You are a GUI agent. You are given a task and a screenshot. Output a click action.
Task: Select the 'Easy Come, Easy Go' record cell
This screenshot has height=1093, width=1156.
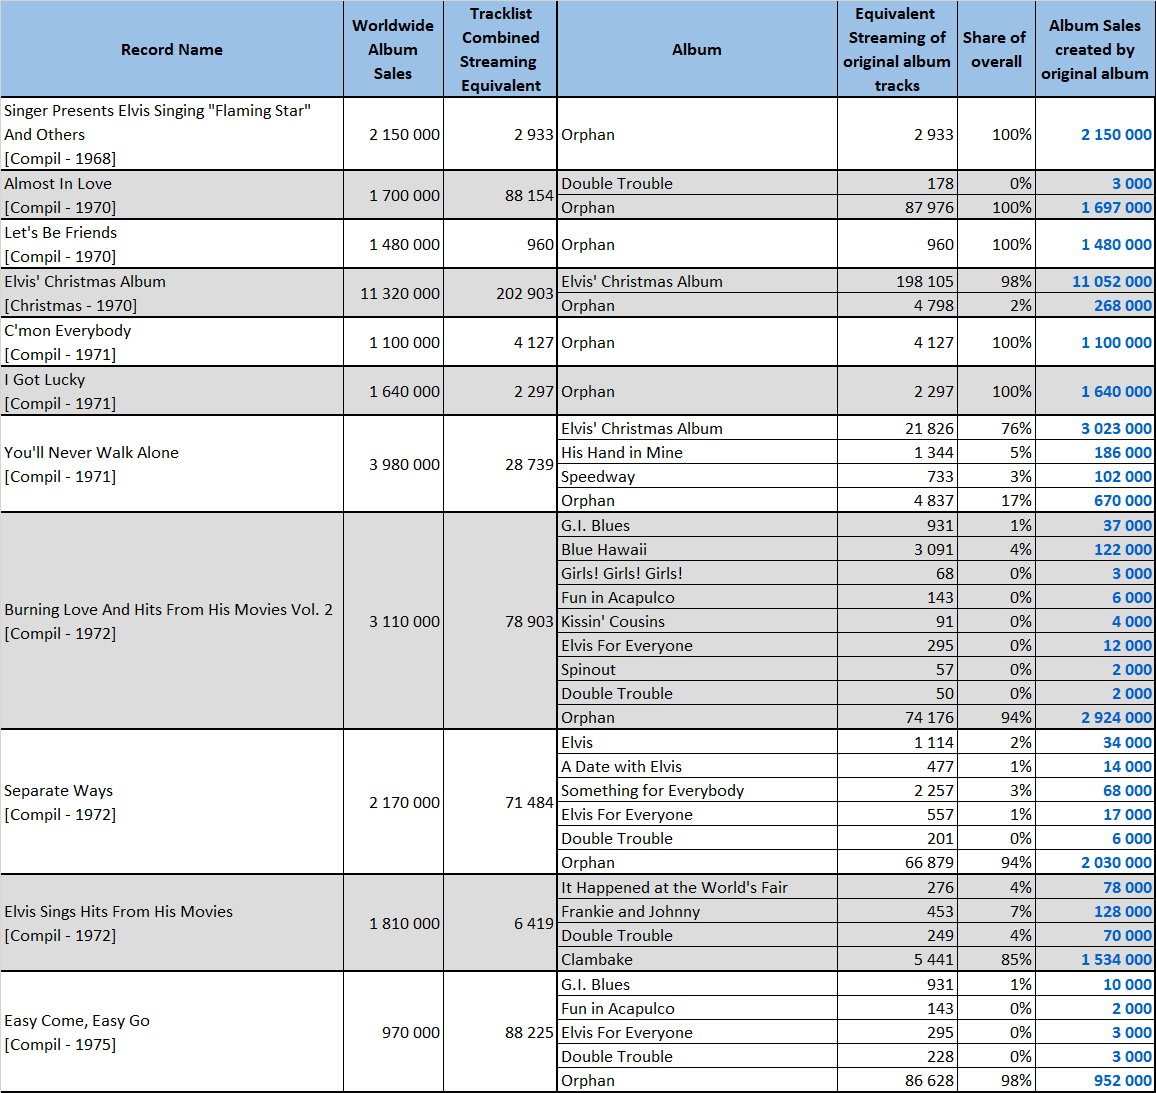[x=172, y=1032]
